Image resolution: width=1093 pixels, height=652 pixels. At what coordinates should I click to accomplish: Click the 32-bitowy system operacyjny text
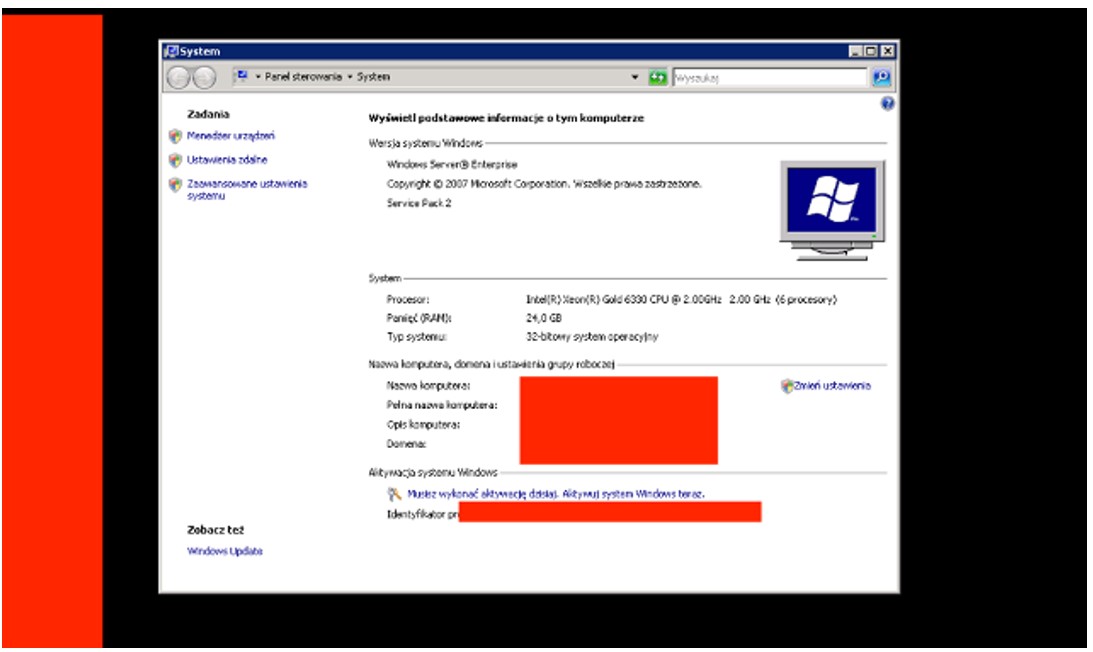[x=592, y=337]
